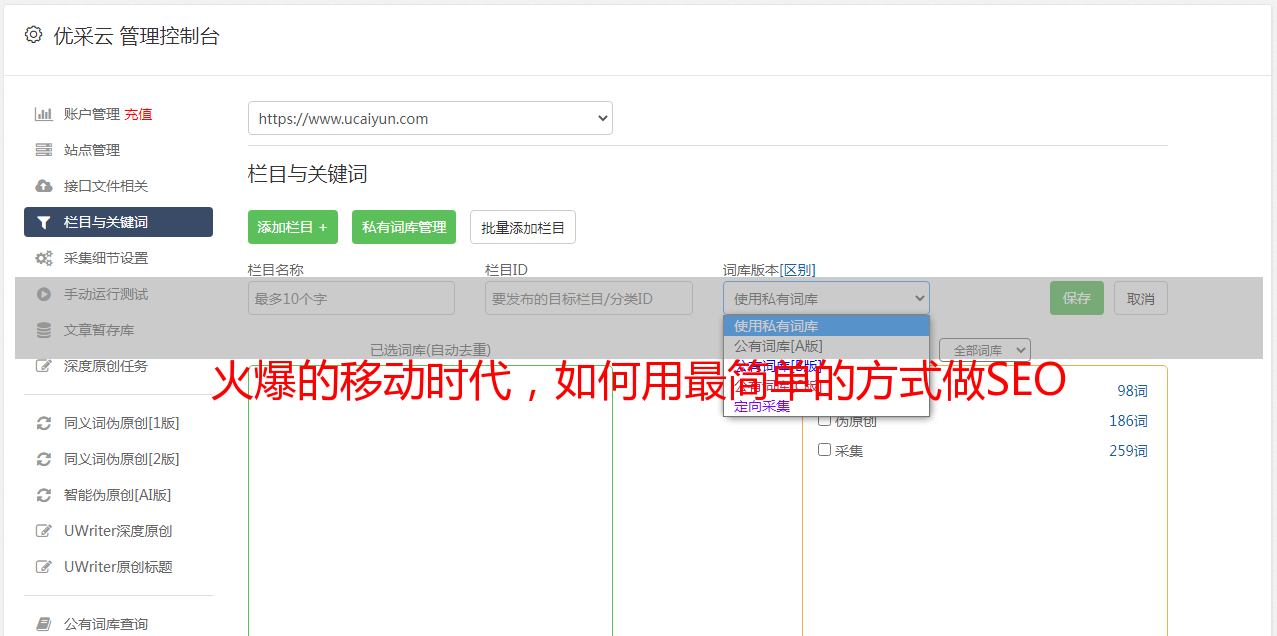1277x636 pixels.
Task: Click the 186词 count
Action: pos(1128,421)
